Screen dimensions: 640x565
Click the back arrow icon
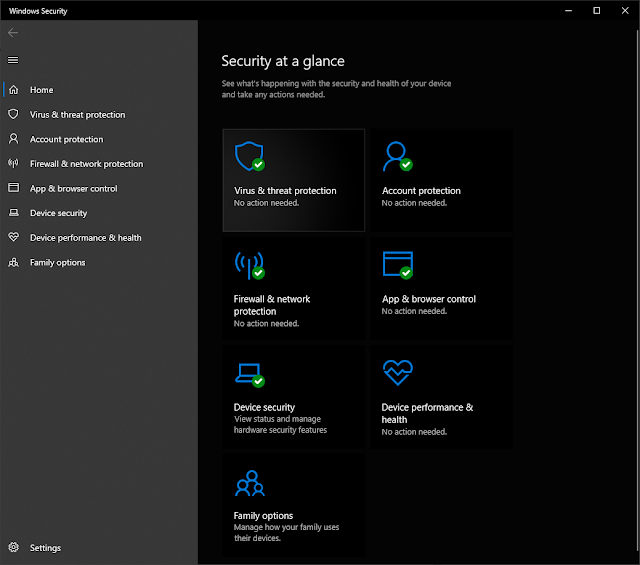click(x=13, y=33)
